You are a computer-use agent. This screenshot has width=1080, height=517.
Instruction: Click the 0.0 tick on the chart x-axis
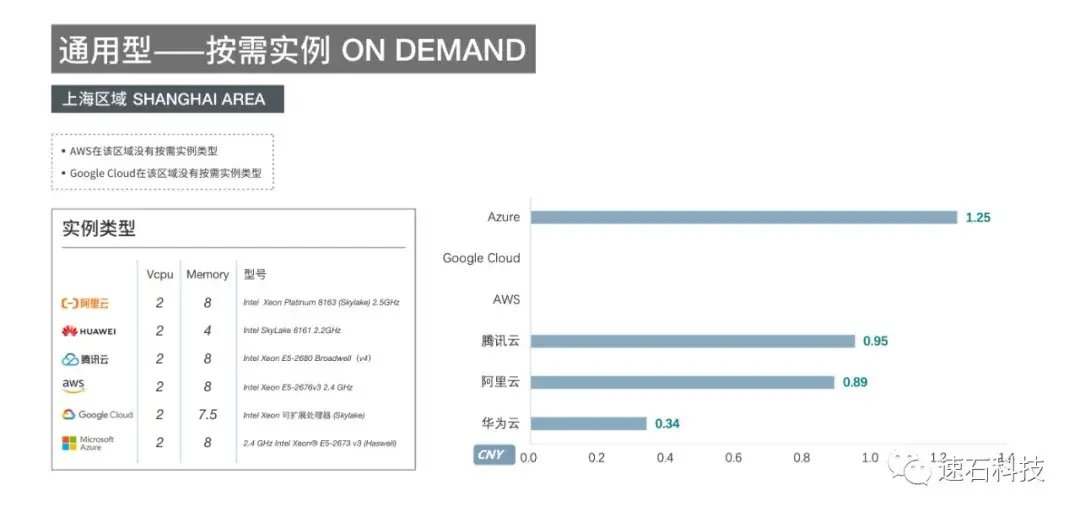point(528,458)
